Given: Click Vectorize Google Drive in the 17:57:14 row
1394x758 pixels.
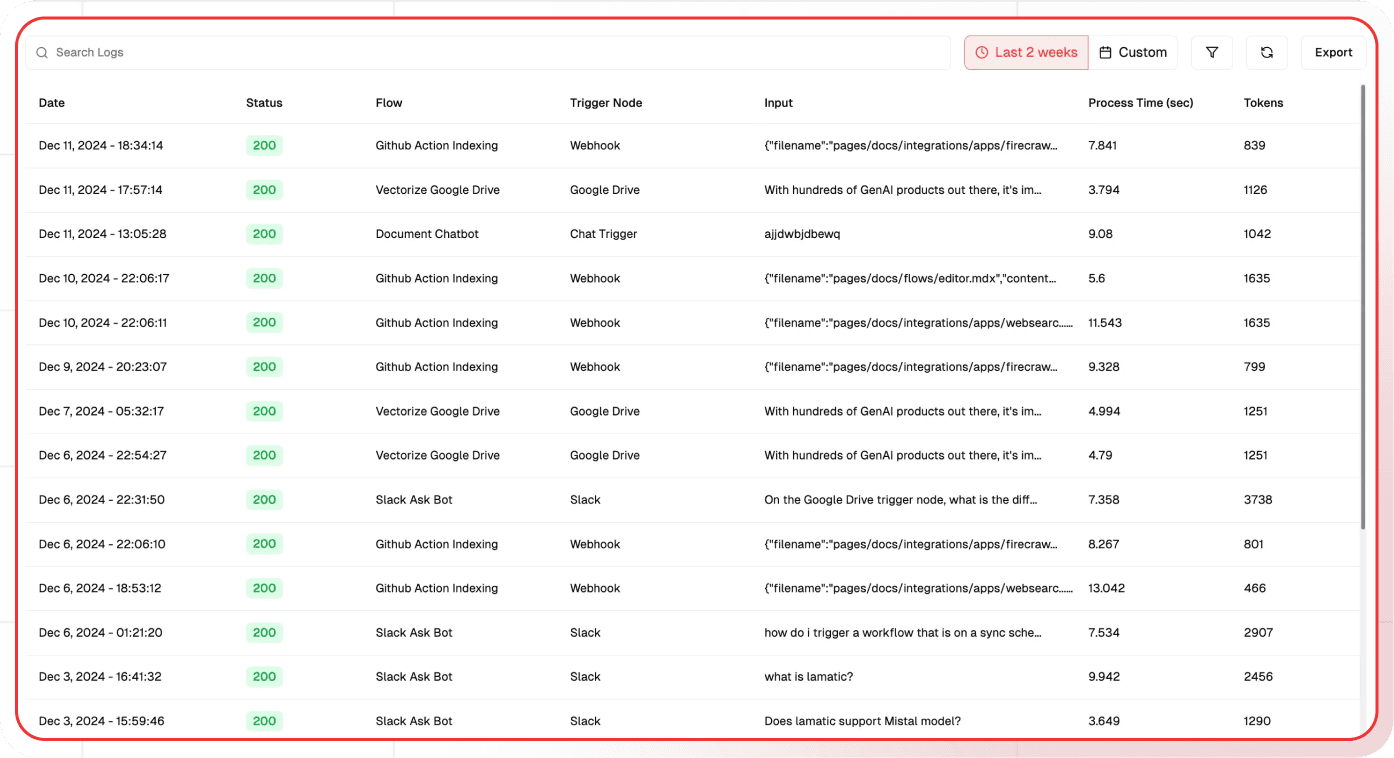Looking at the screenshot, I should [x=438, y=190].
